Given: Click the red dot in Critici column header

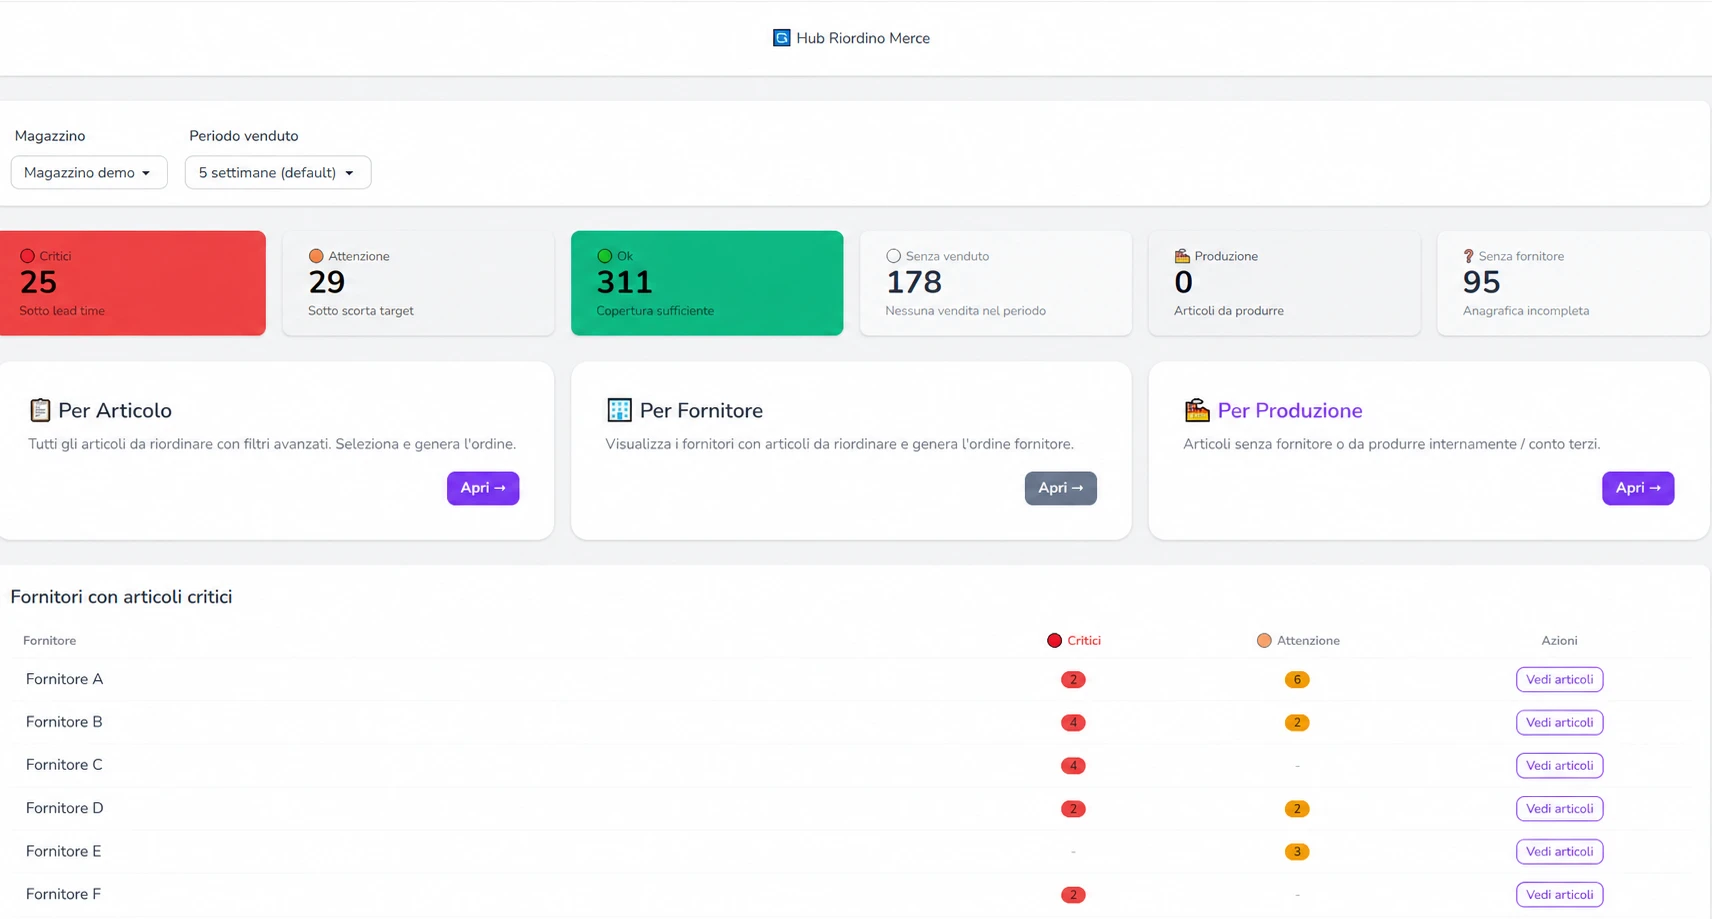Looking at the screenshot, I should click(x=1054, y=641).
